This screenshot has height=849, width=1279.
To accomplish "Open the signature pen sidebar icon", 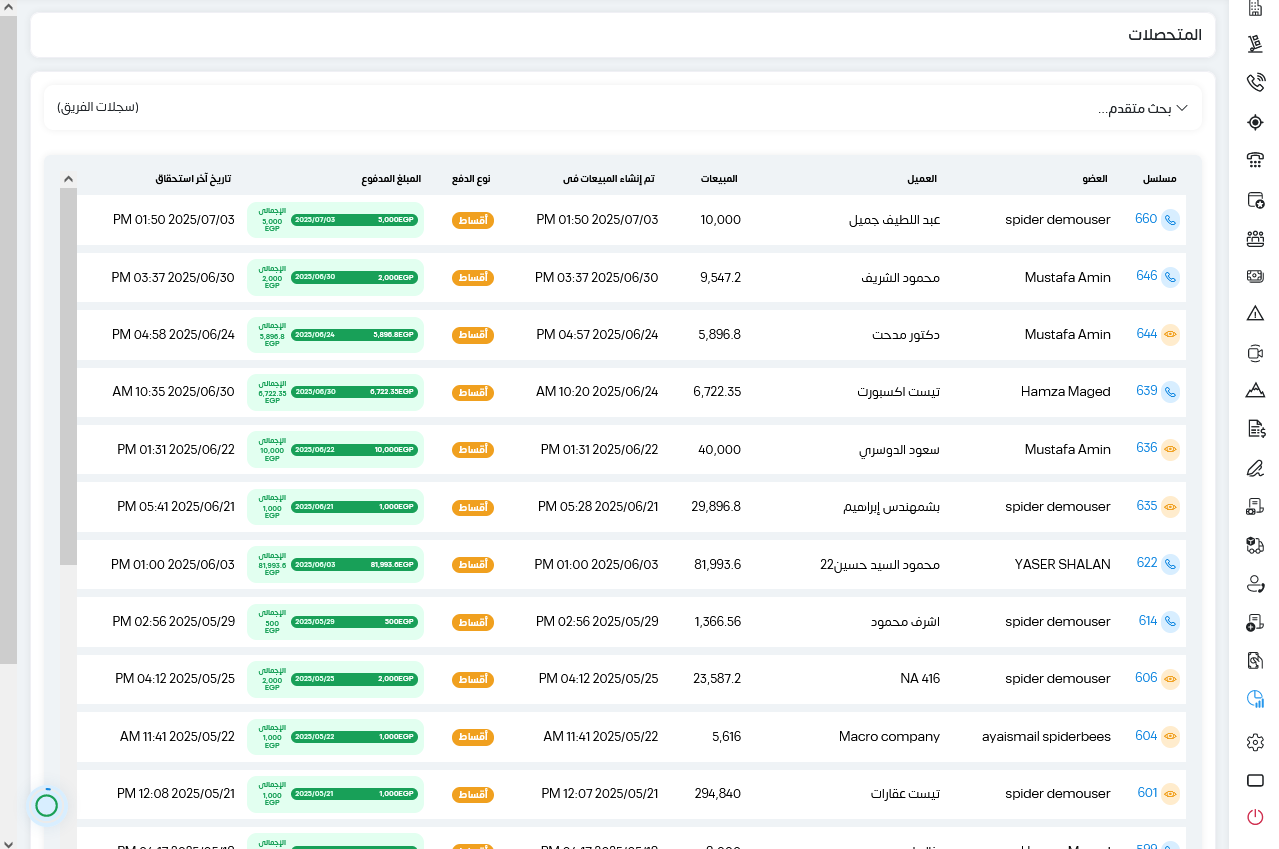I will [1256, 467].
